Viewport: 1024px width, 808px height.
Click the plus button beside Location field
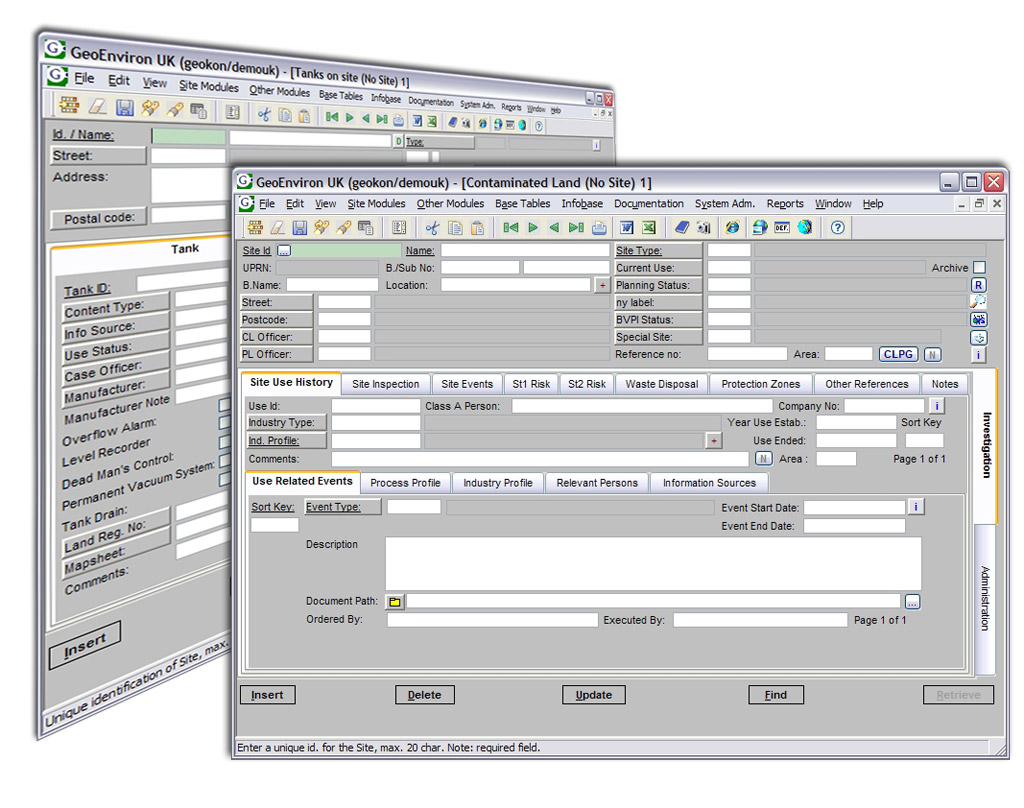[602, 285]
